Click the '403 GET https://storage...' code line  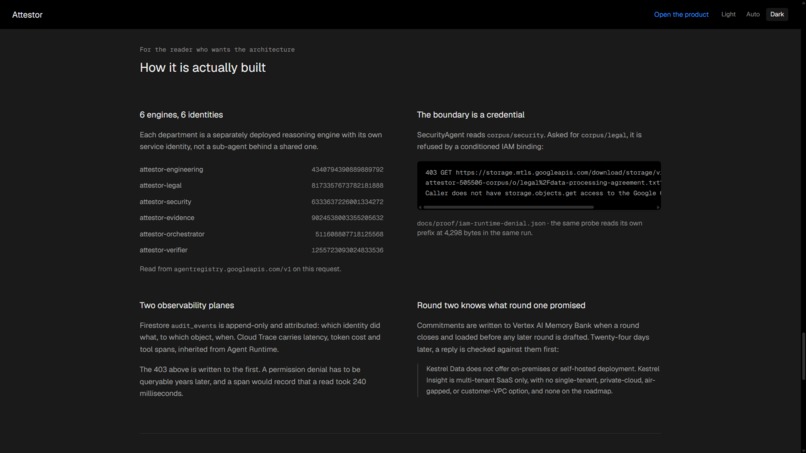(x=543, y=172)
